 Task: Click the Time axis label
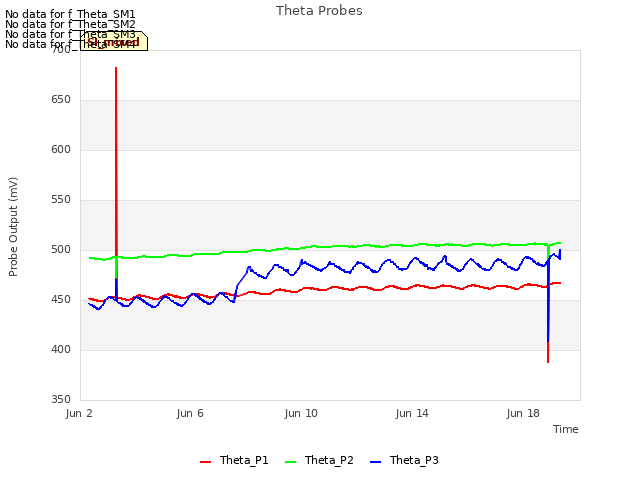[566, 429]
